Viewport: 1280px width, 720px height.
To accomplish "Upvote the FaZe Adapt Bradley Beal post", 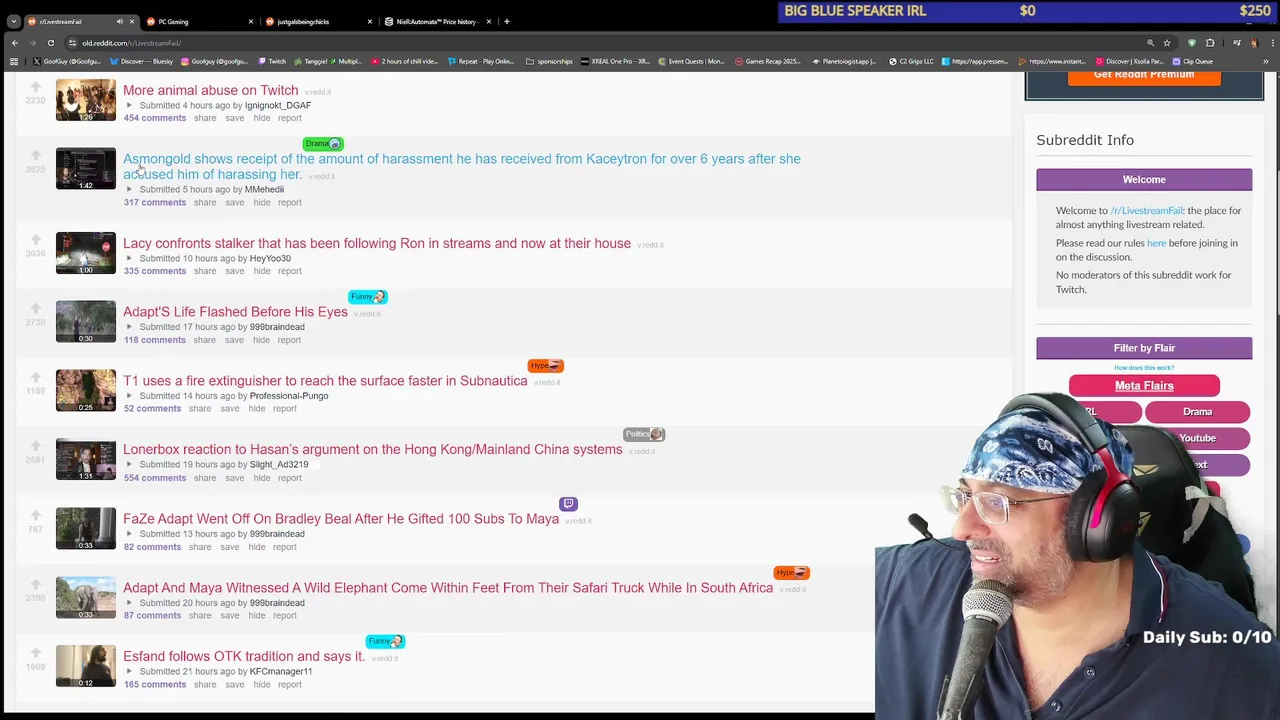I will click(35, 516).
